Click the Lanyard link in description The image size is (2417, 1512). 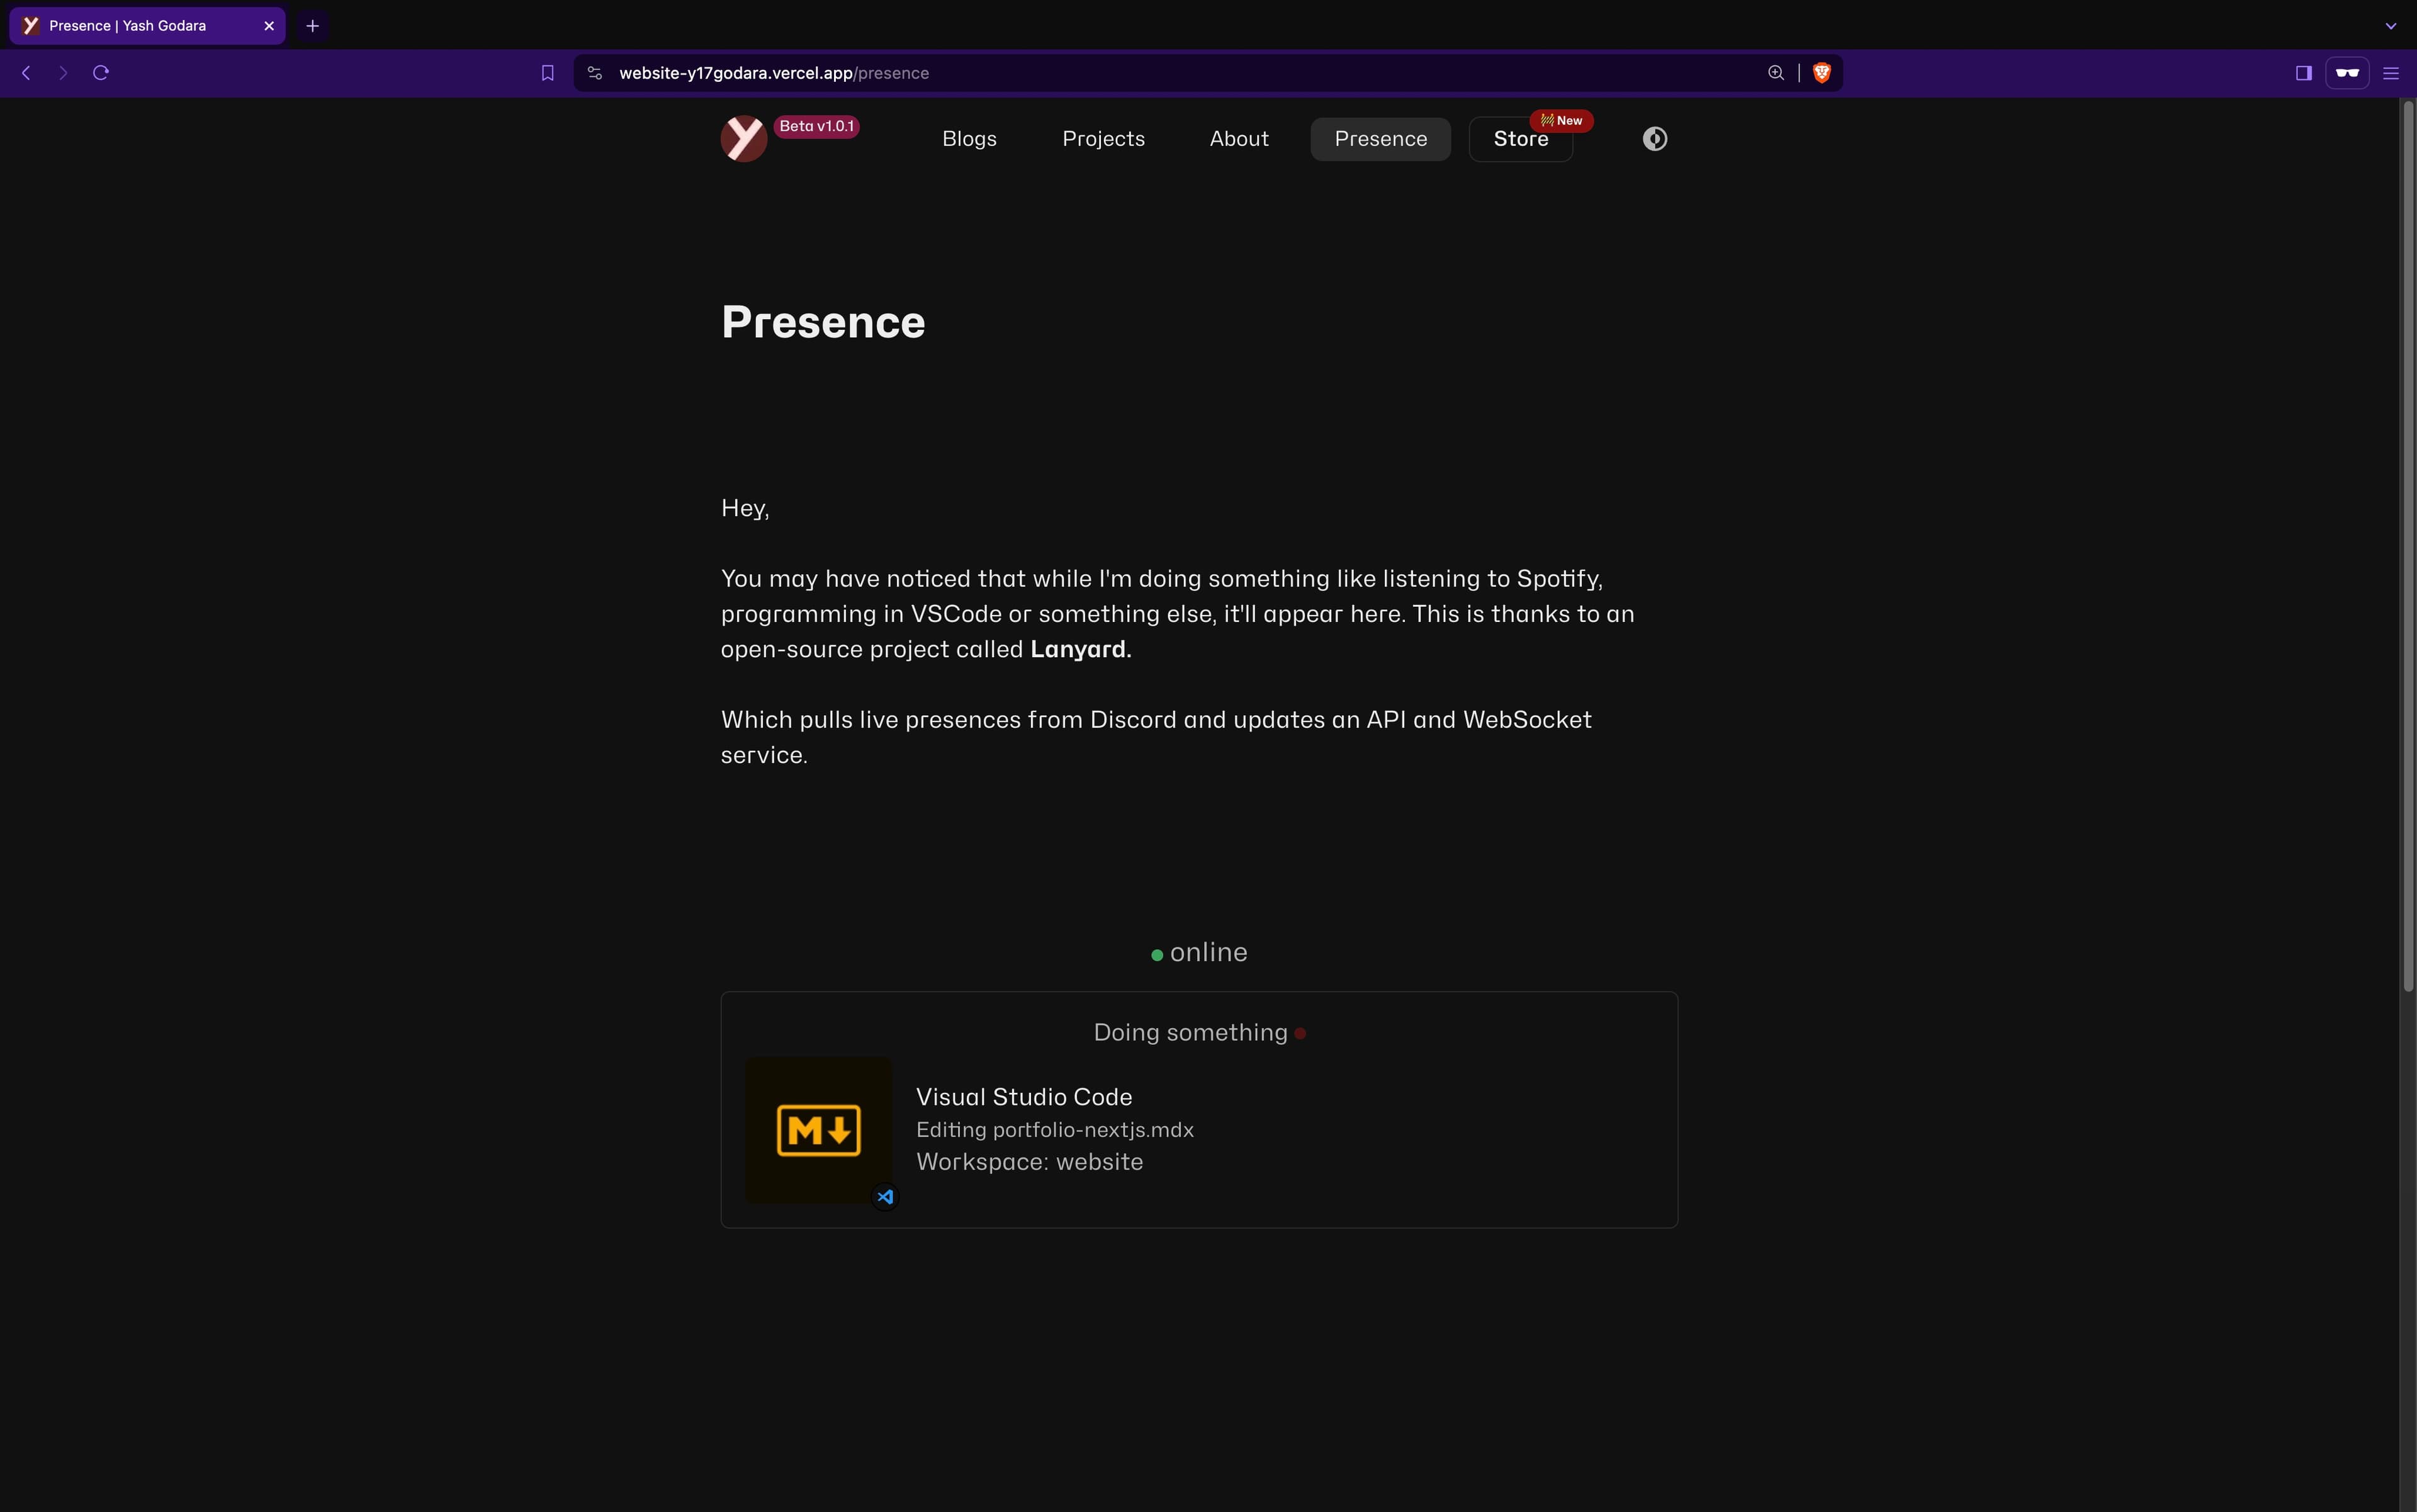point(1078,648)
